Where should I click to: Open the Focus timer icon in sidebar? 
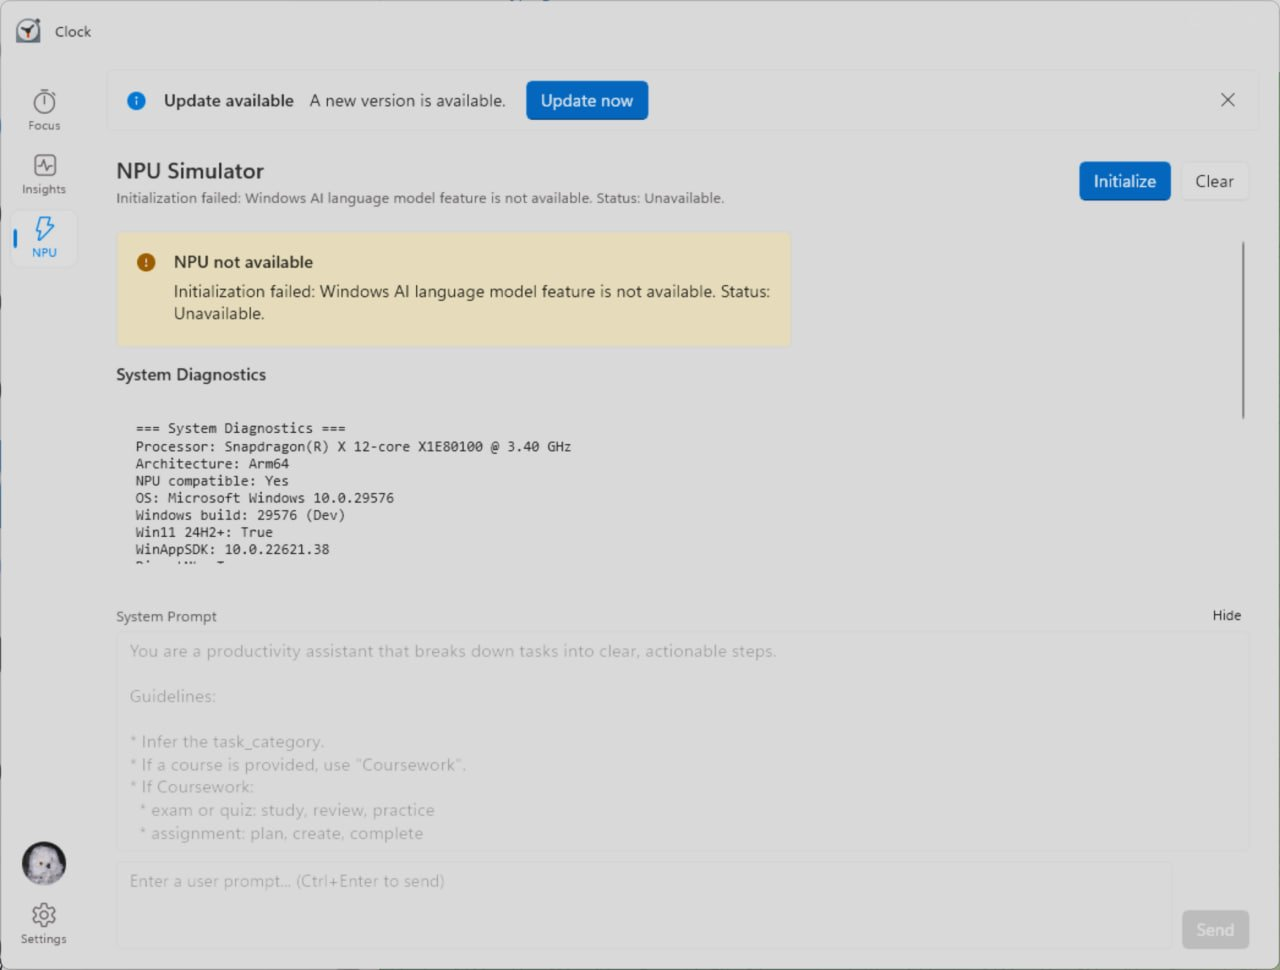click(44, 102)
